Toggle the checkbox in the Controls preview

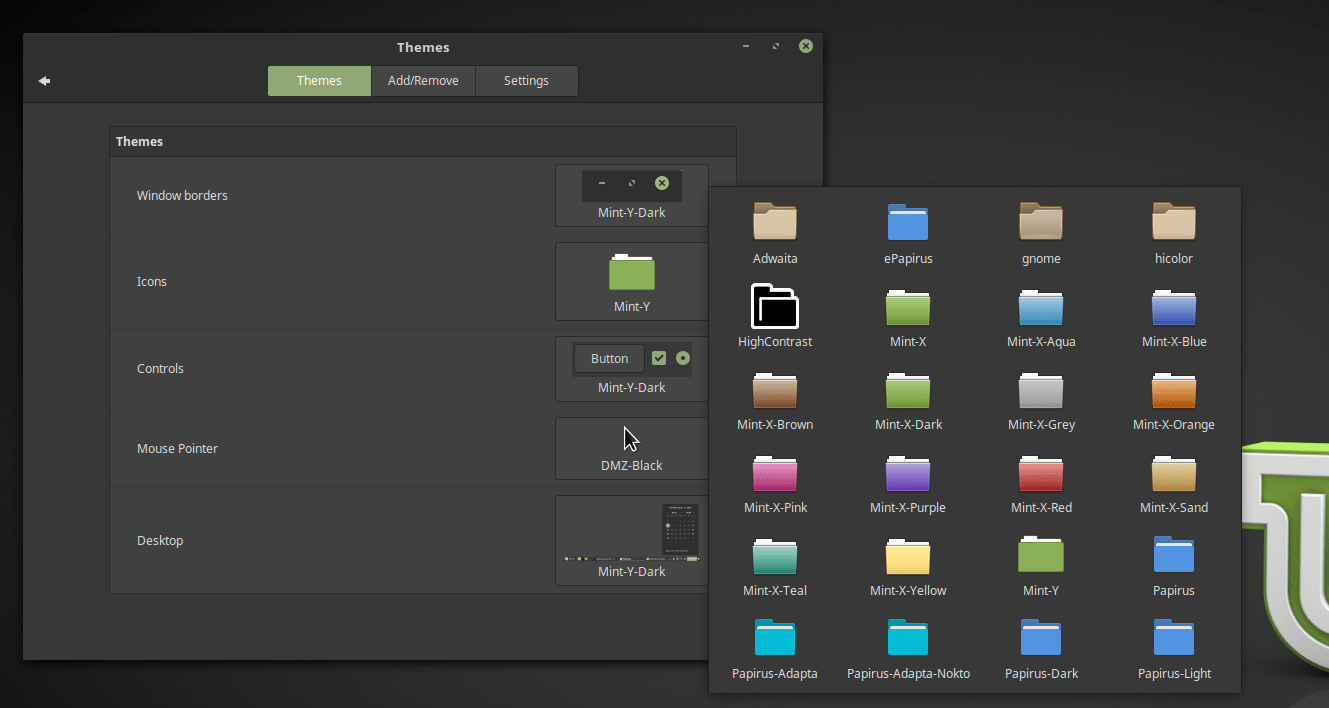(659, 357)
